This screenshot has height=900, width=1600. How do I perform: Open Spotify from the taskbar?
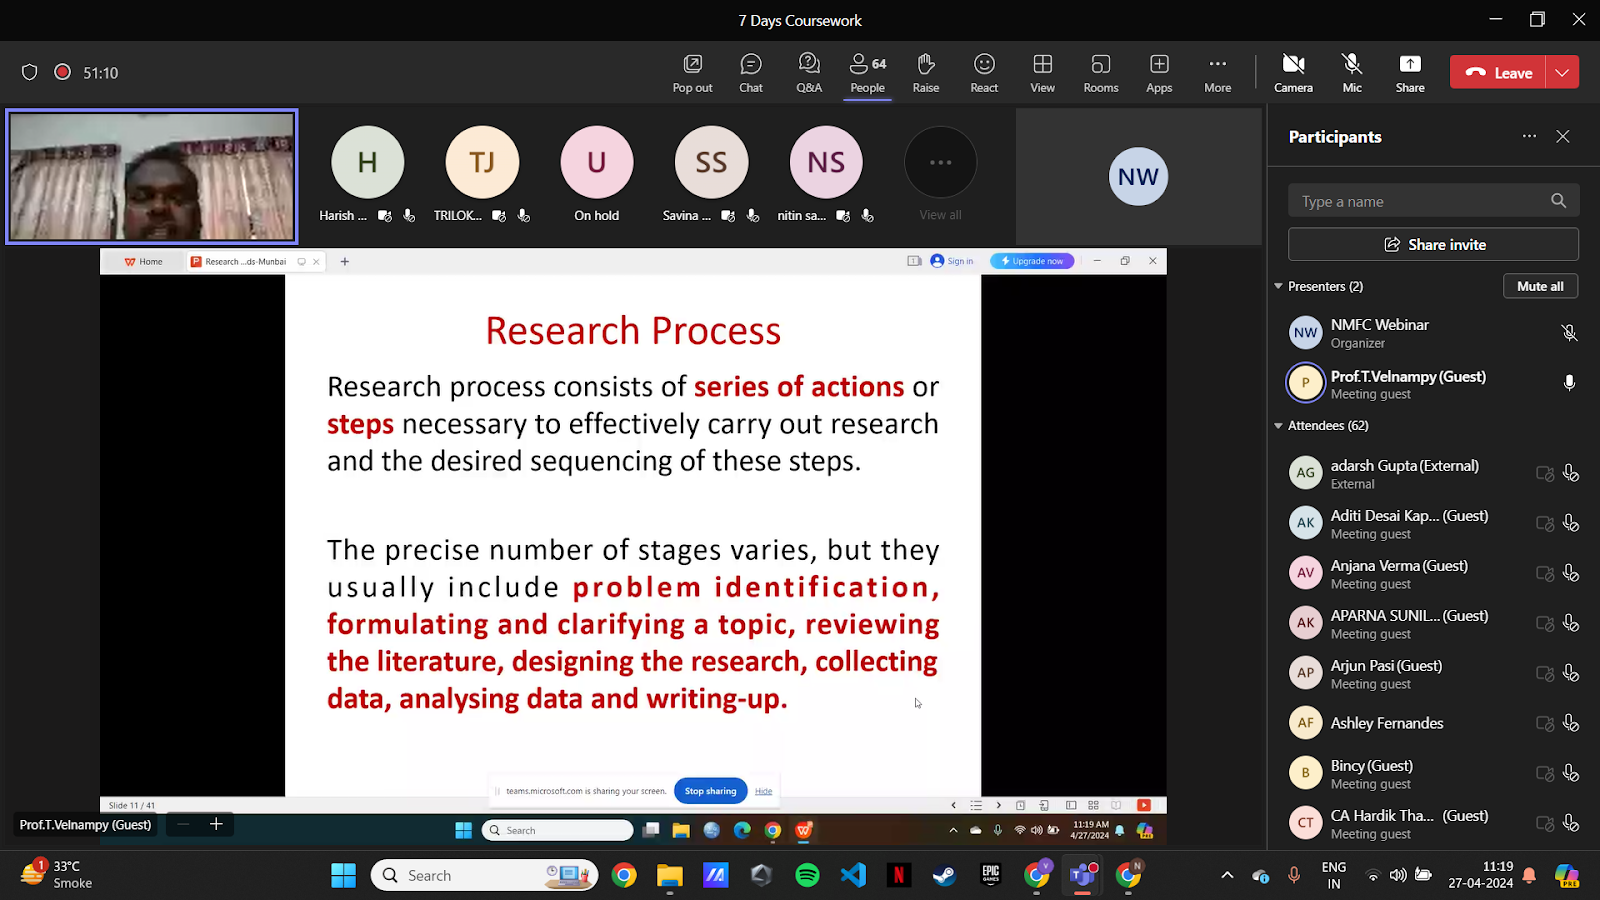pos(807,876)
